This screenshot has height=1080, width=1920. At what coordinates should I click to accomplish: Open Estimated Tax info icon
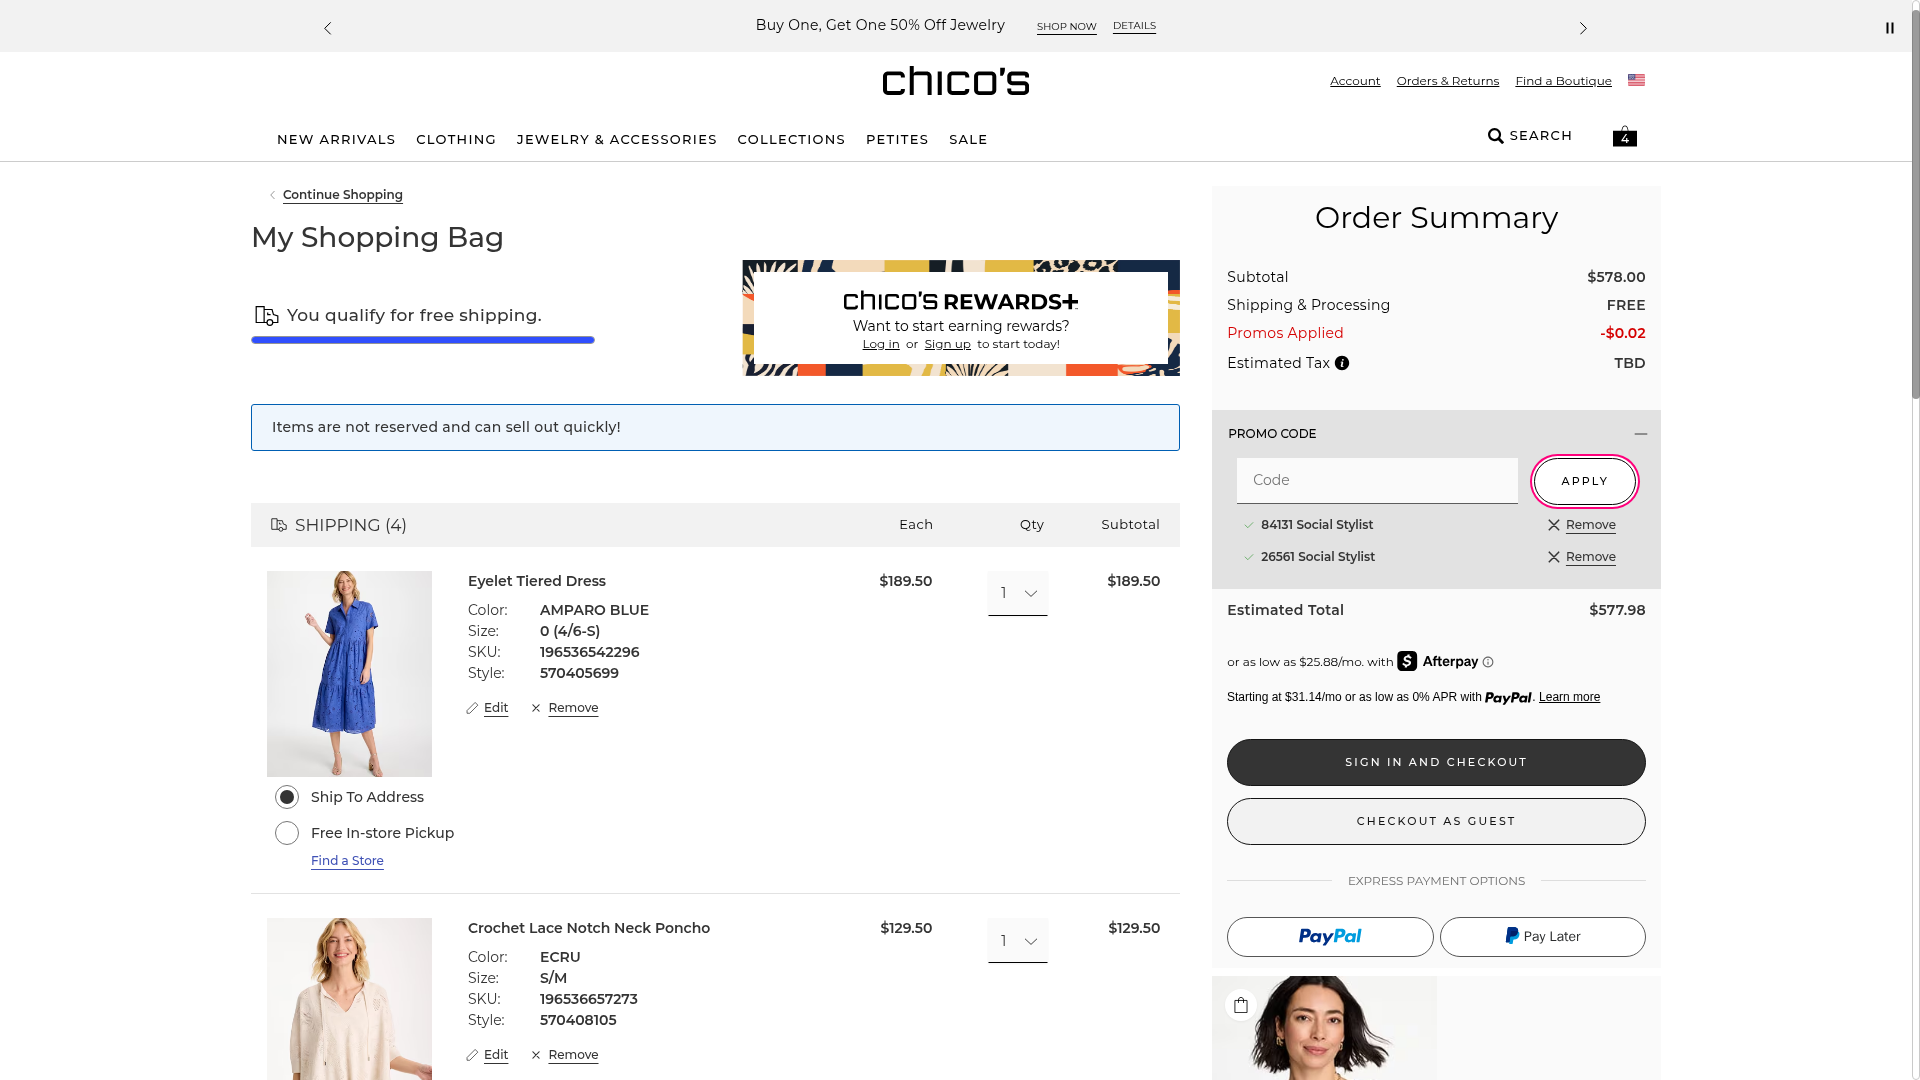pyautogui.click(x=1342, y=363)
